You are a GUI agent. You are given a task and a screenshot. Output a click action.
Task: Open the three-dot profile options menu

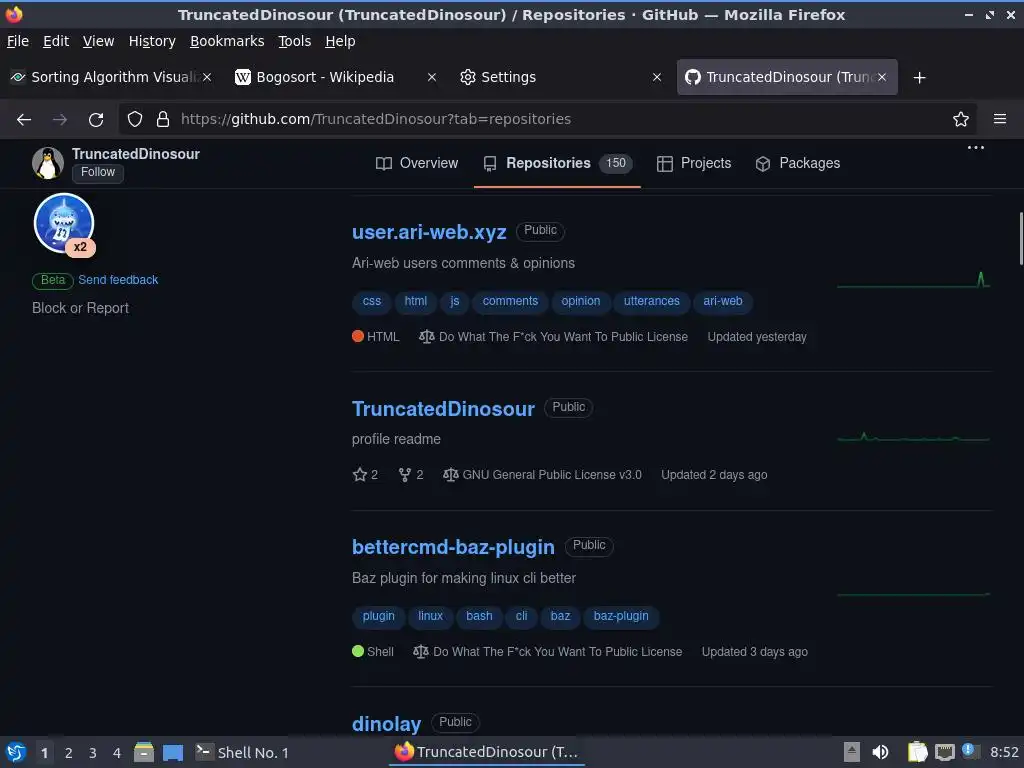[x=976, y=148]
